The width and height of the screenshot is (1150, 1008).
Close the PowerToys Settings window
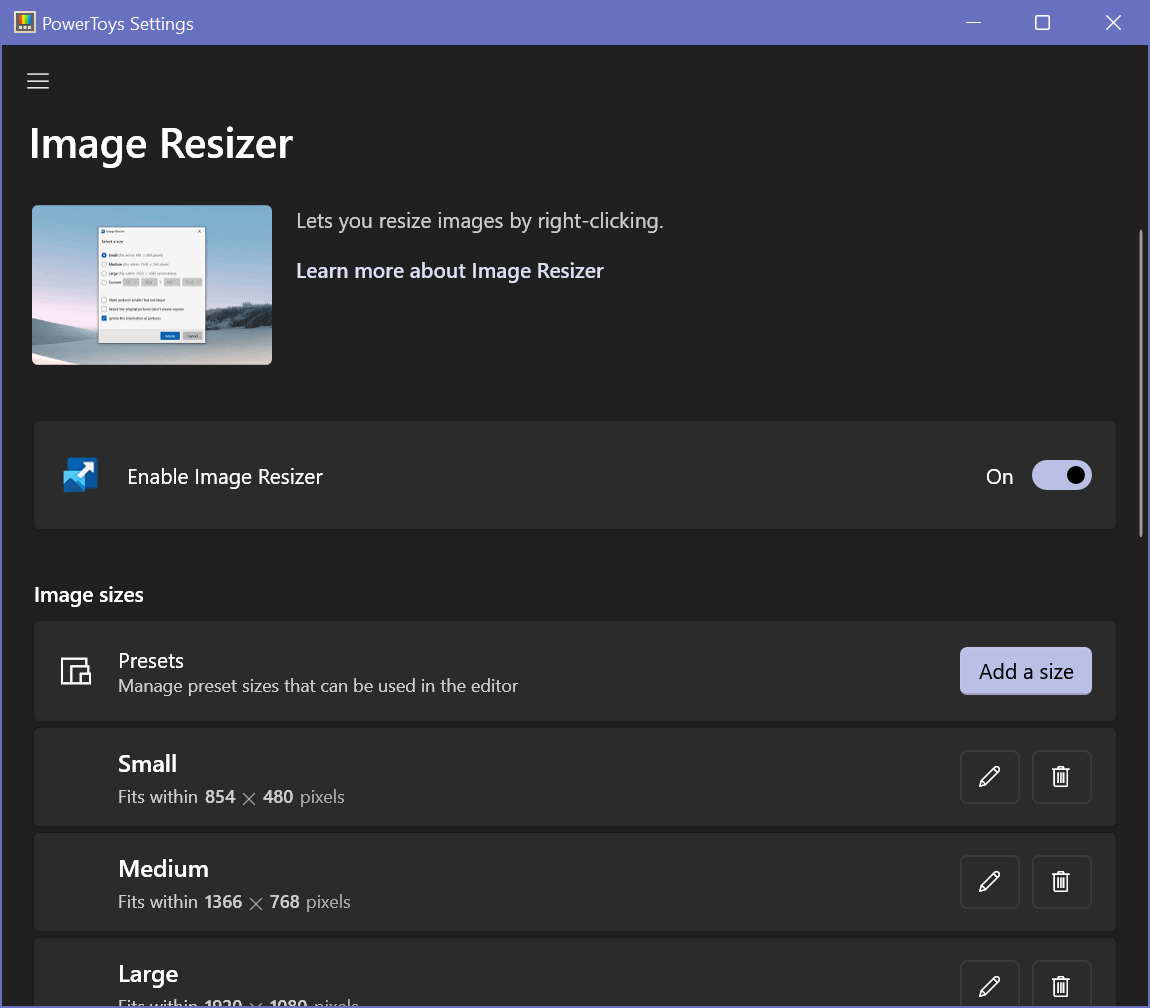pyautogui.click(x=1113, y=23)
